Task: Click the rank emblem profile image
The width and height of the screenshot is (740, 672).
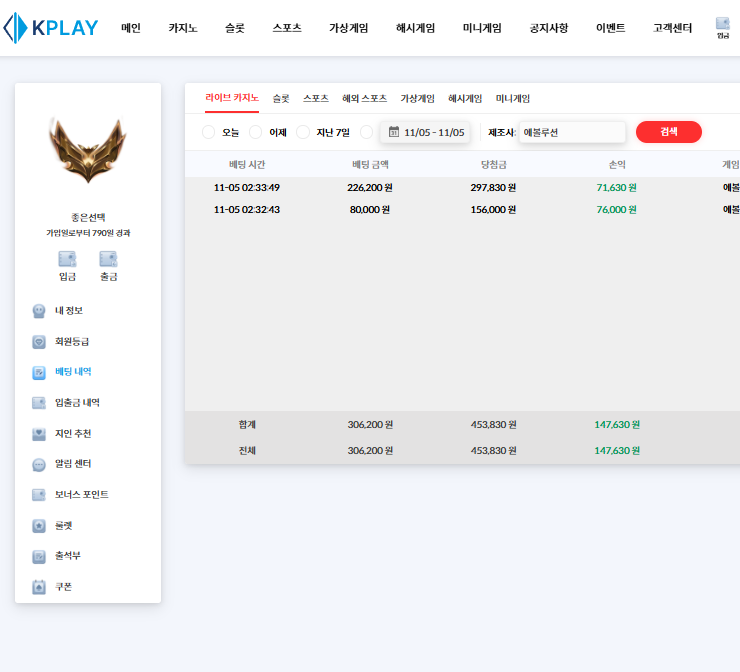Action: coord(88,150)
